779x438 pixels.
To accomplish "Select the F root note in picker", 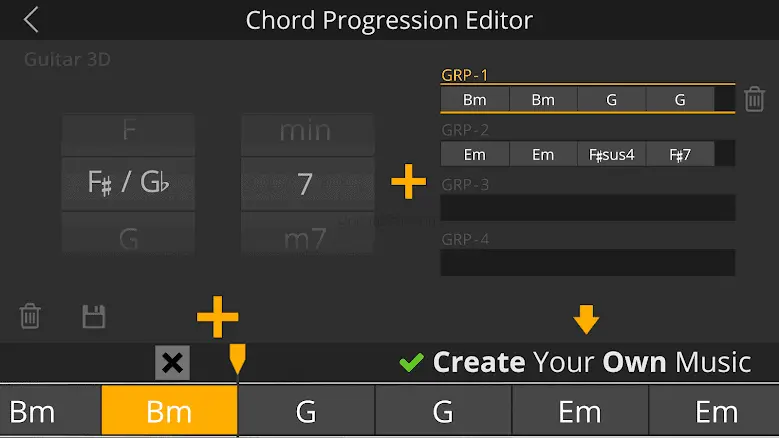I will click(128, 131).
